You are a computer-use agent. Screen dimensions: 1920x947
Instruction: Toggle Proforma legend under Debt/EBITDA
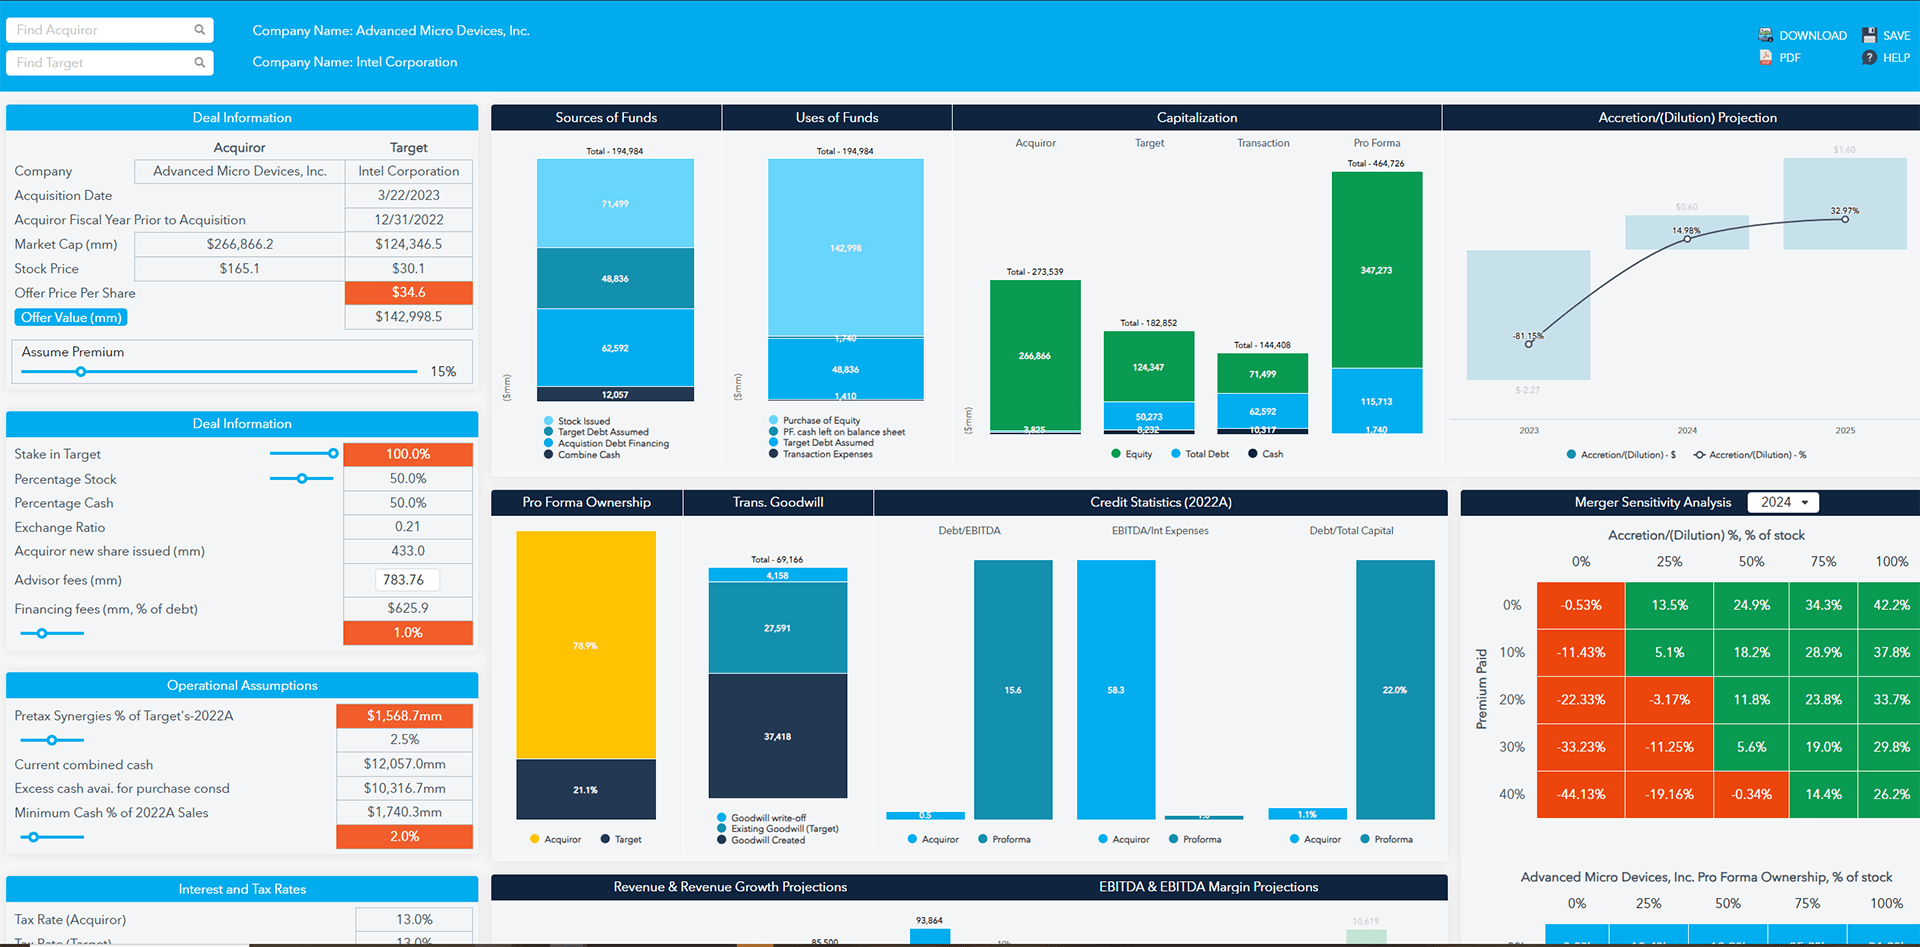(1004, 839)
